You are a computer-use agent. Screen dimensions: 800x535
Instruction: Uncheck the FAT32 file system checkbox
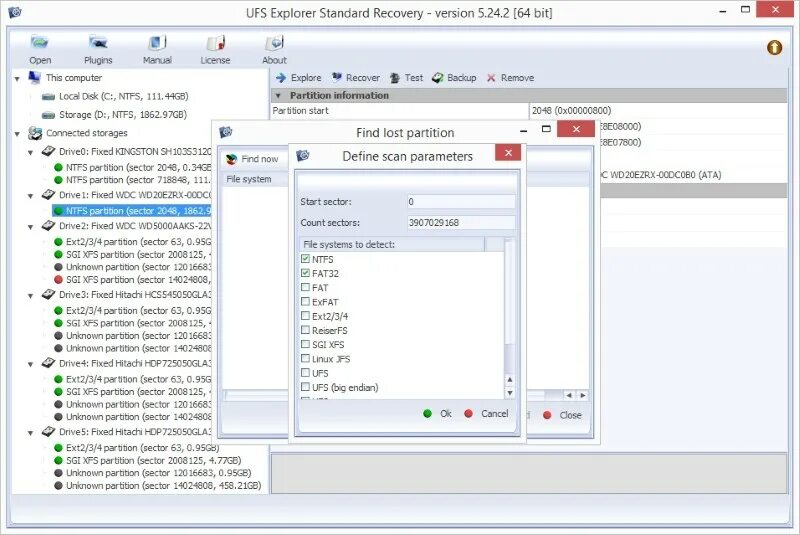click(x=305, y=273)
